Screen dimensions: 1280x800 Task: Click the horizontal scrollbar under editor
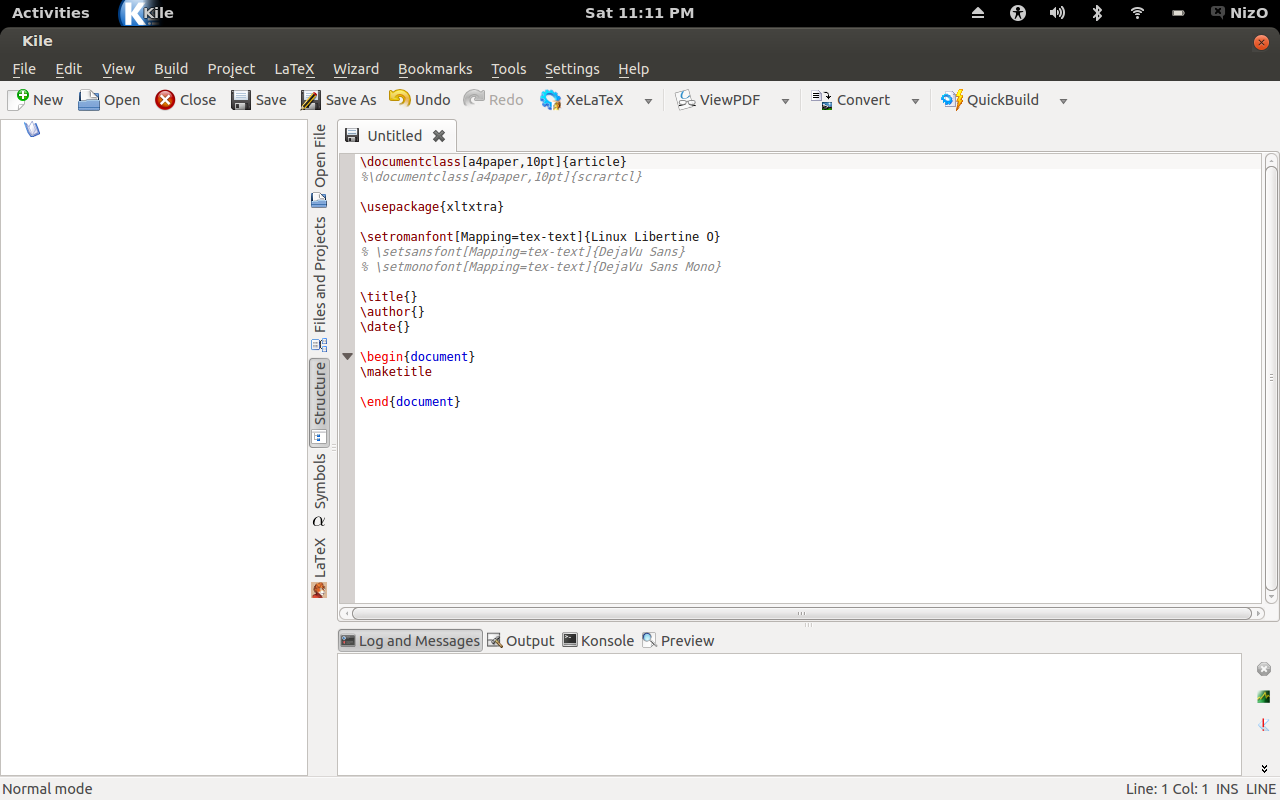(801, 614)
